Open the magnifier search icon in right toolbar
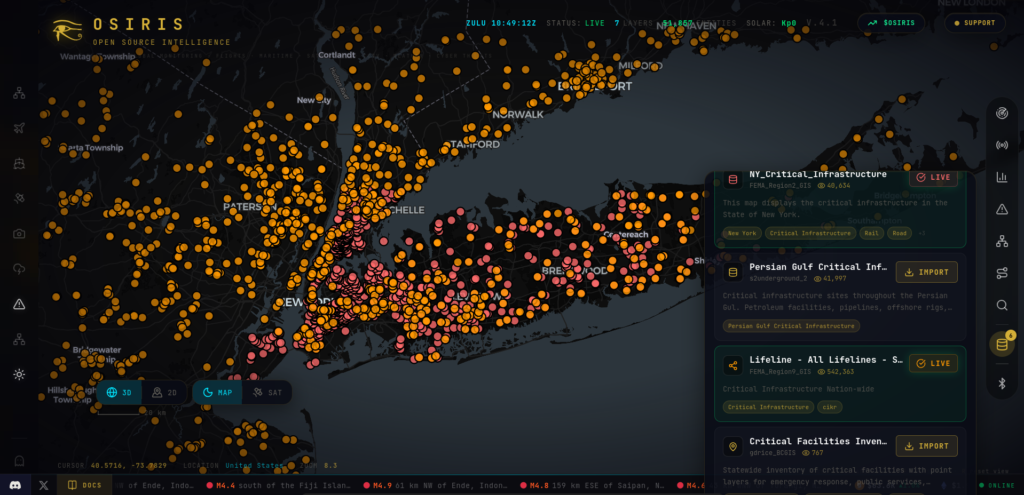This screenshot has width=1024, height=495. click(1002, 305)
